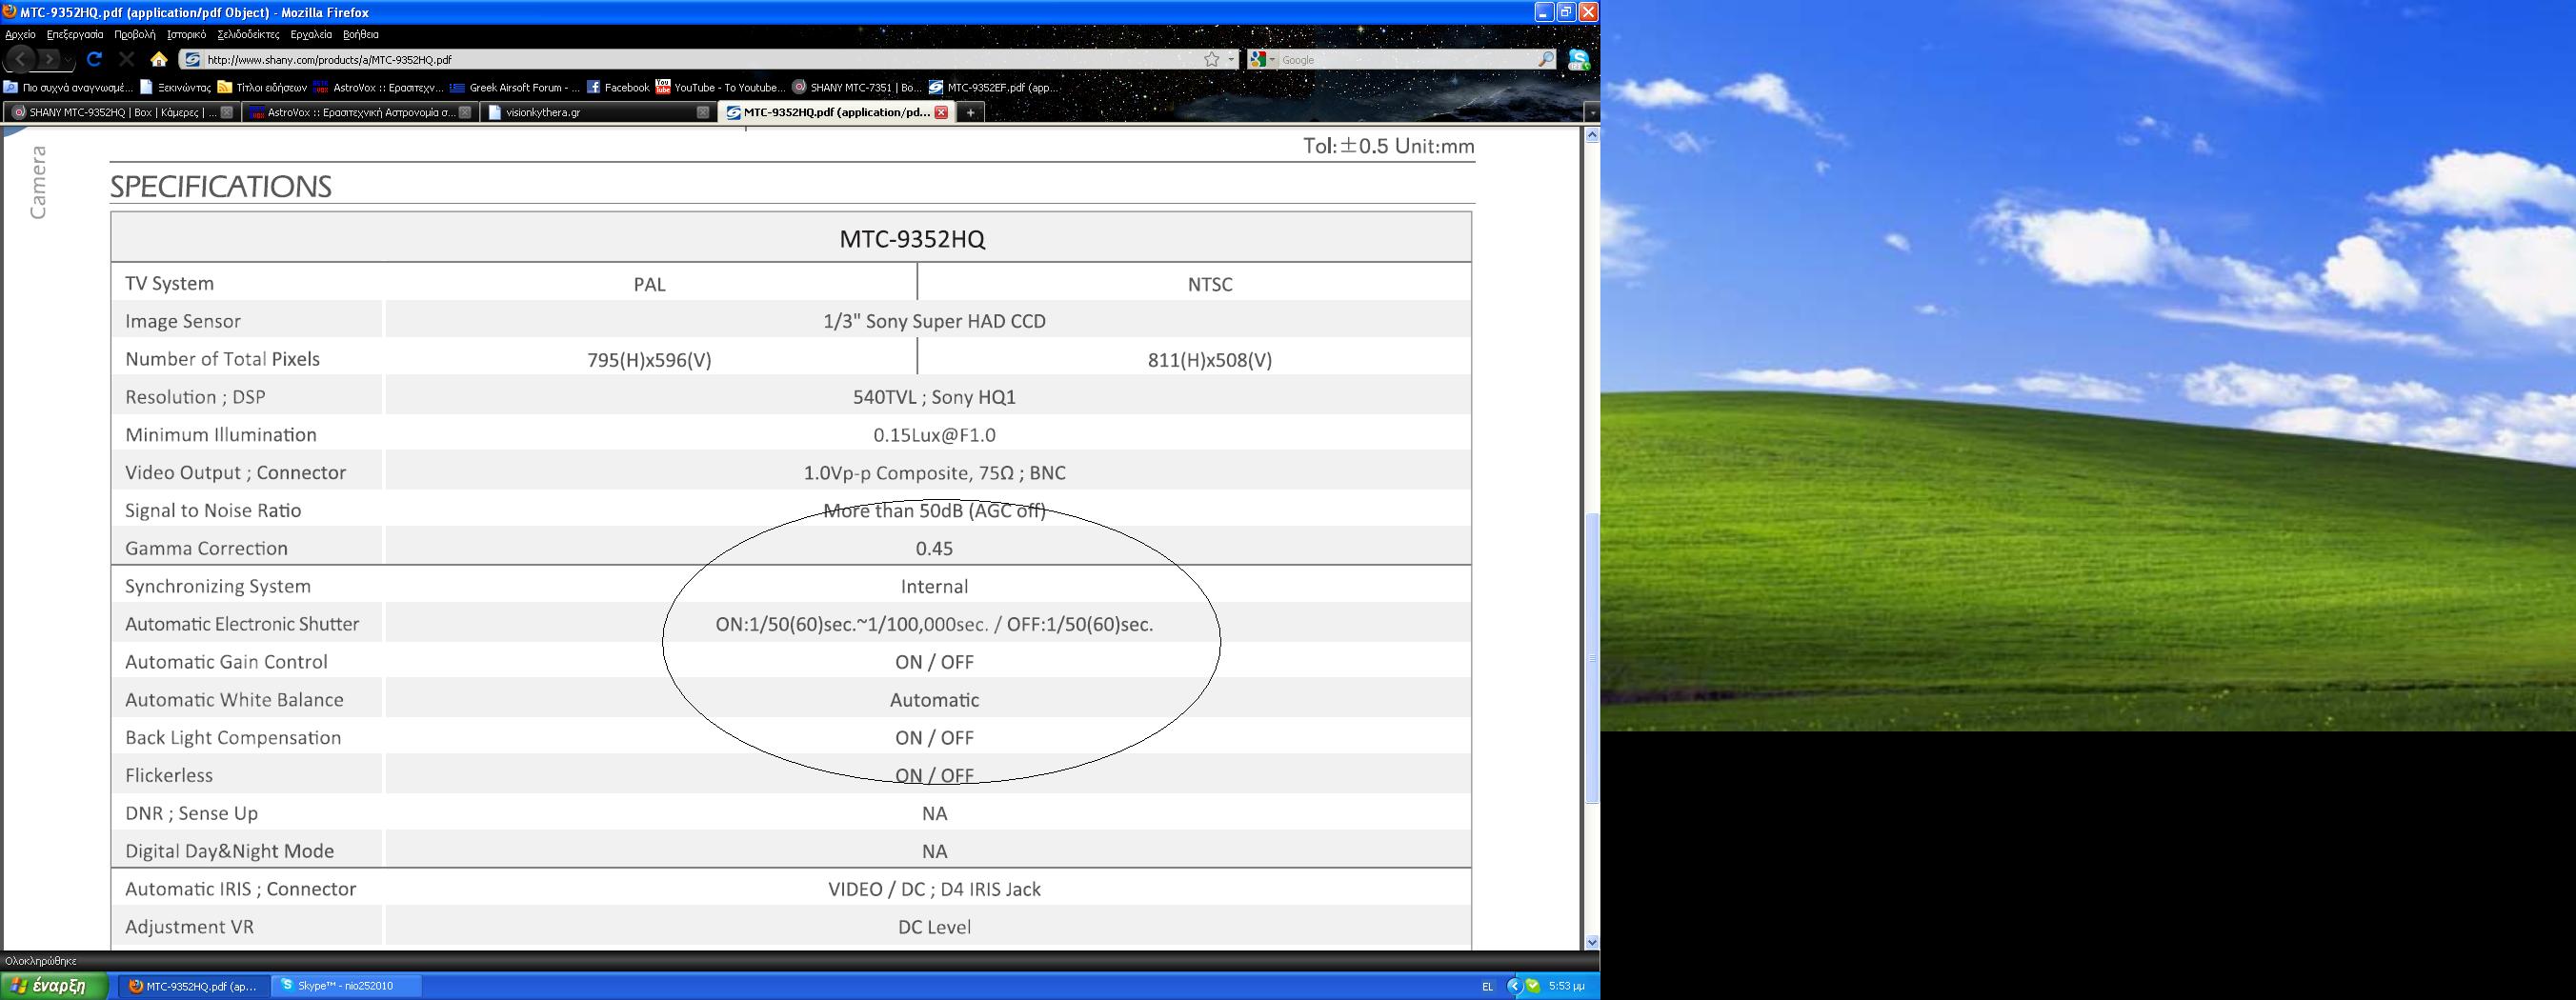Reload the page with the refresh icon
Screen dimensions: 2576x1000
pyautogui.click(x=94, y=60)
